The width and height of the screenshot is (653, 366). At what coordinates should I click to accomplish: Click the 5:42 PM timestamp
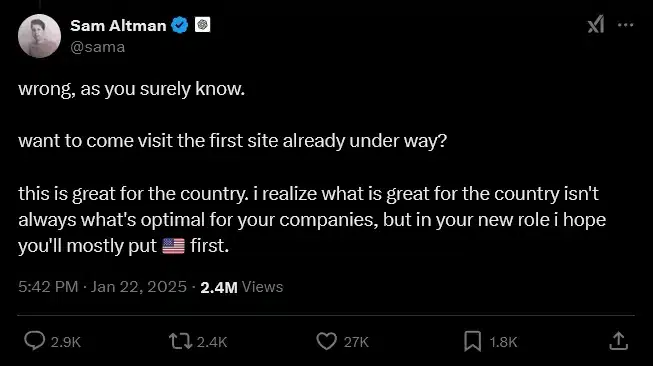point(48,287)
